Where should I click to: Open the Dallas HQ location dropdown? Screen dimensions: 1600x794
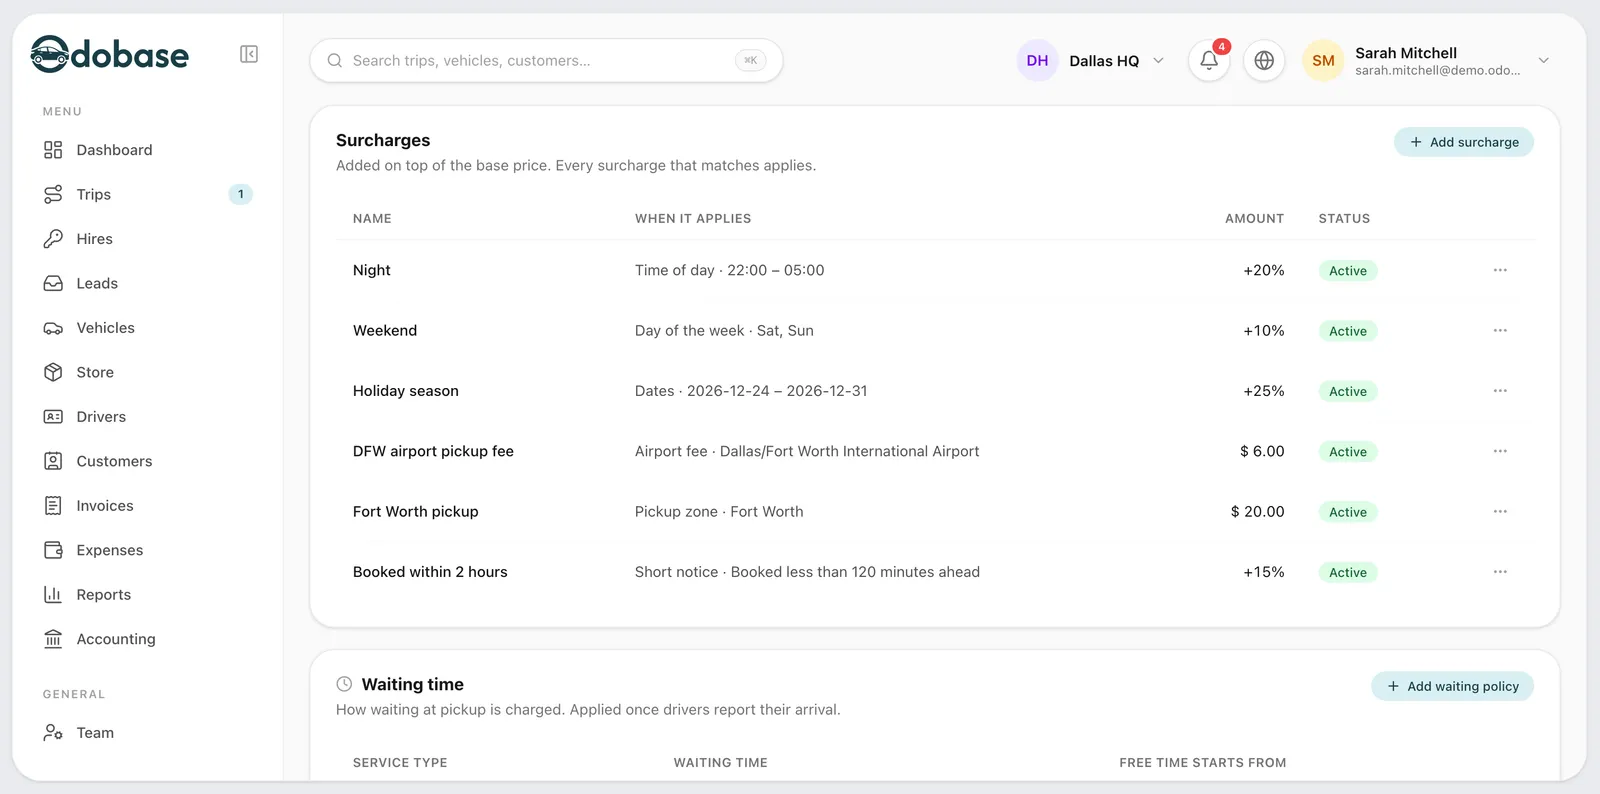tap(1092, 60)
